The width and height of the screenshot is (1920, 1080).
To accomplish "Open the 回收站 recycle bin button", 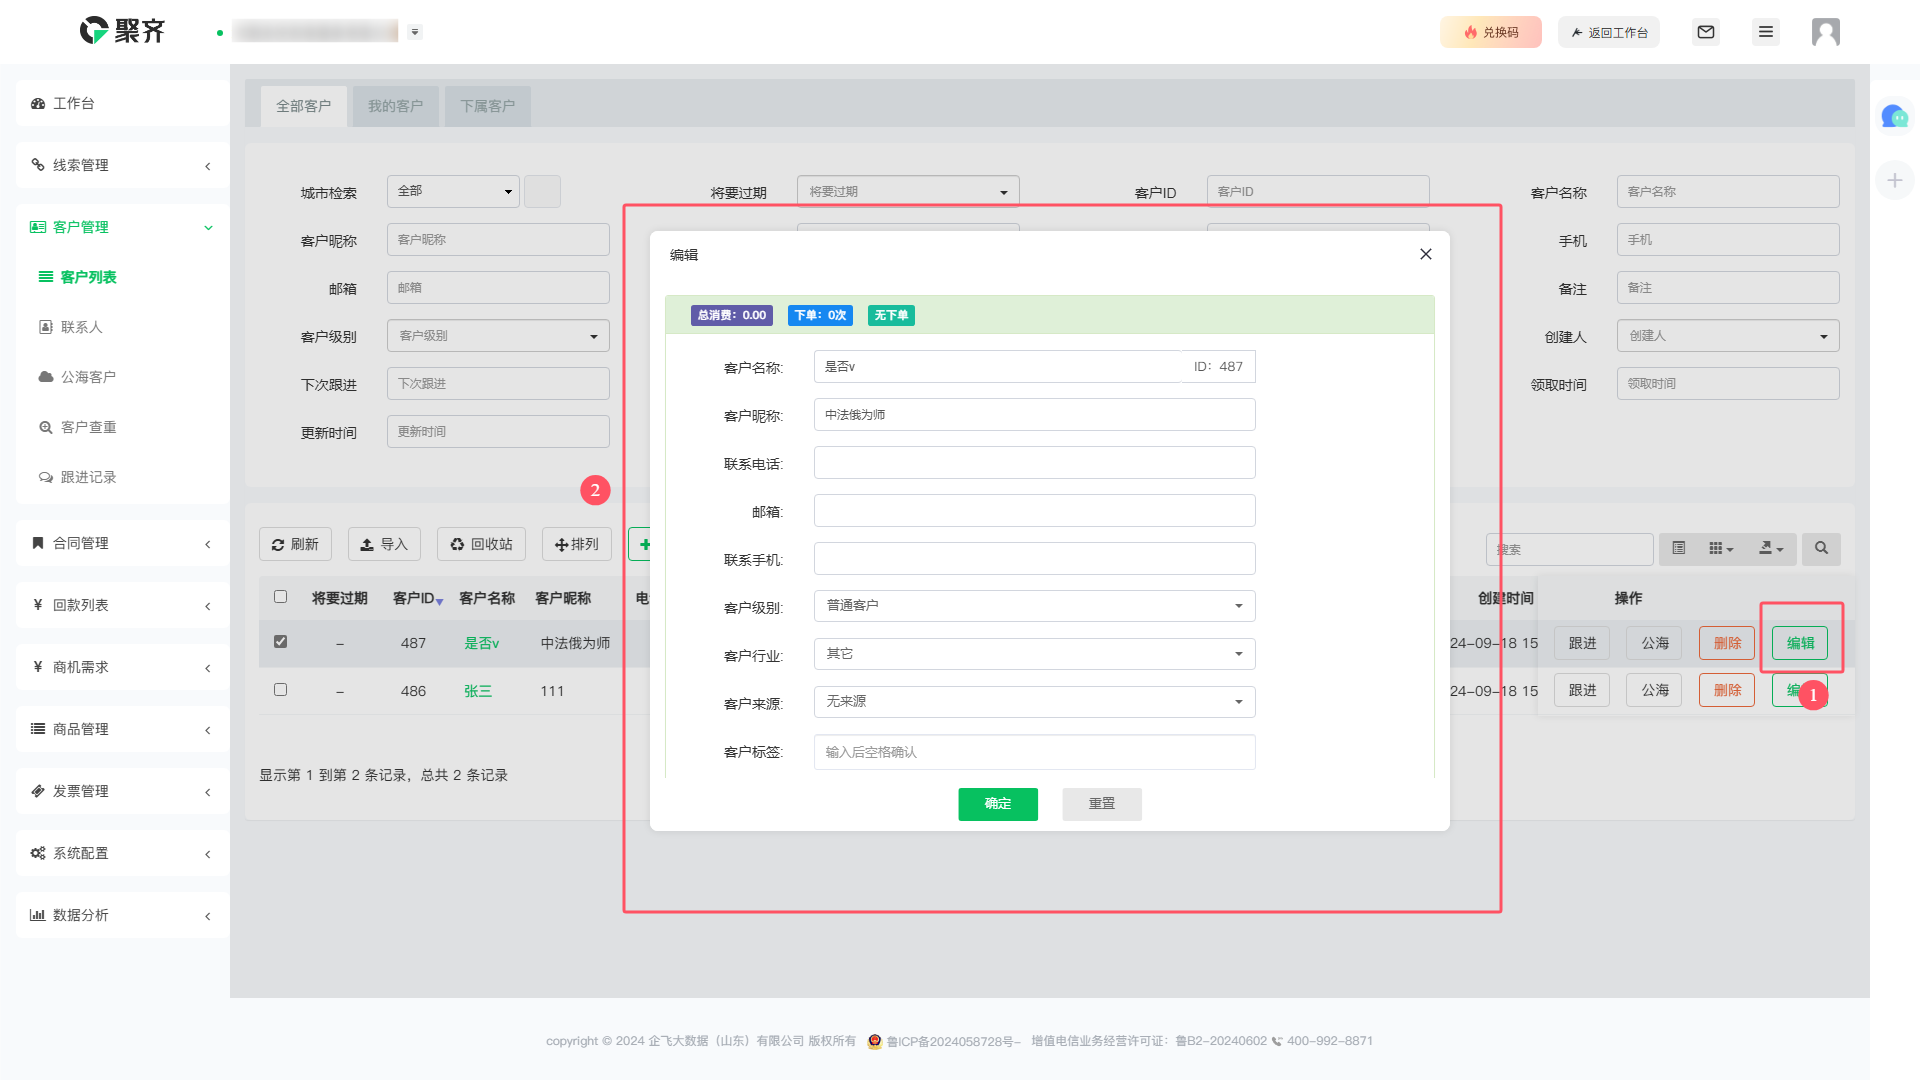I will (481, 544).
